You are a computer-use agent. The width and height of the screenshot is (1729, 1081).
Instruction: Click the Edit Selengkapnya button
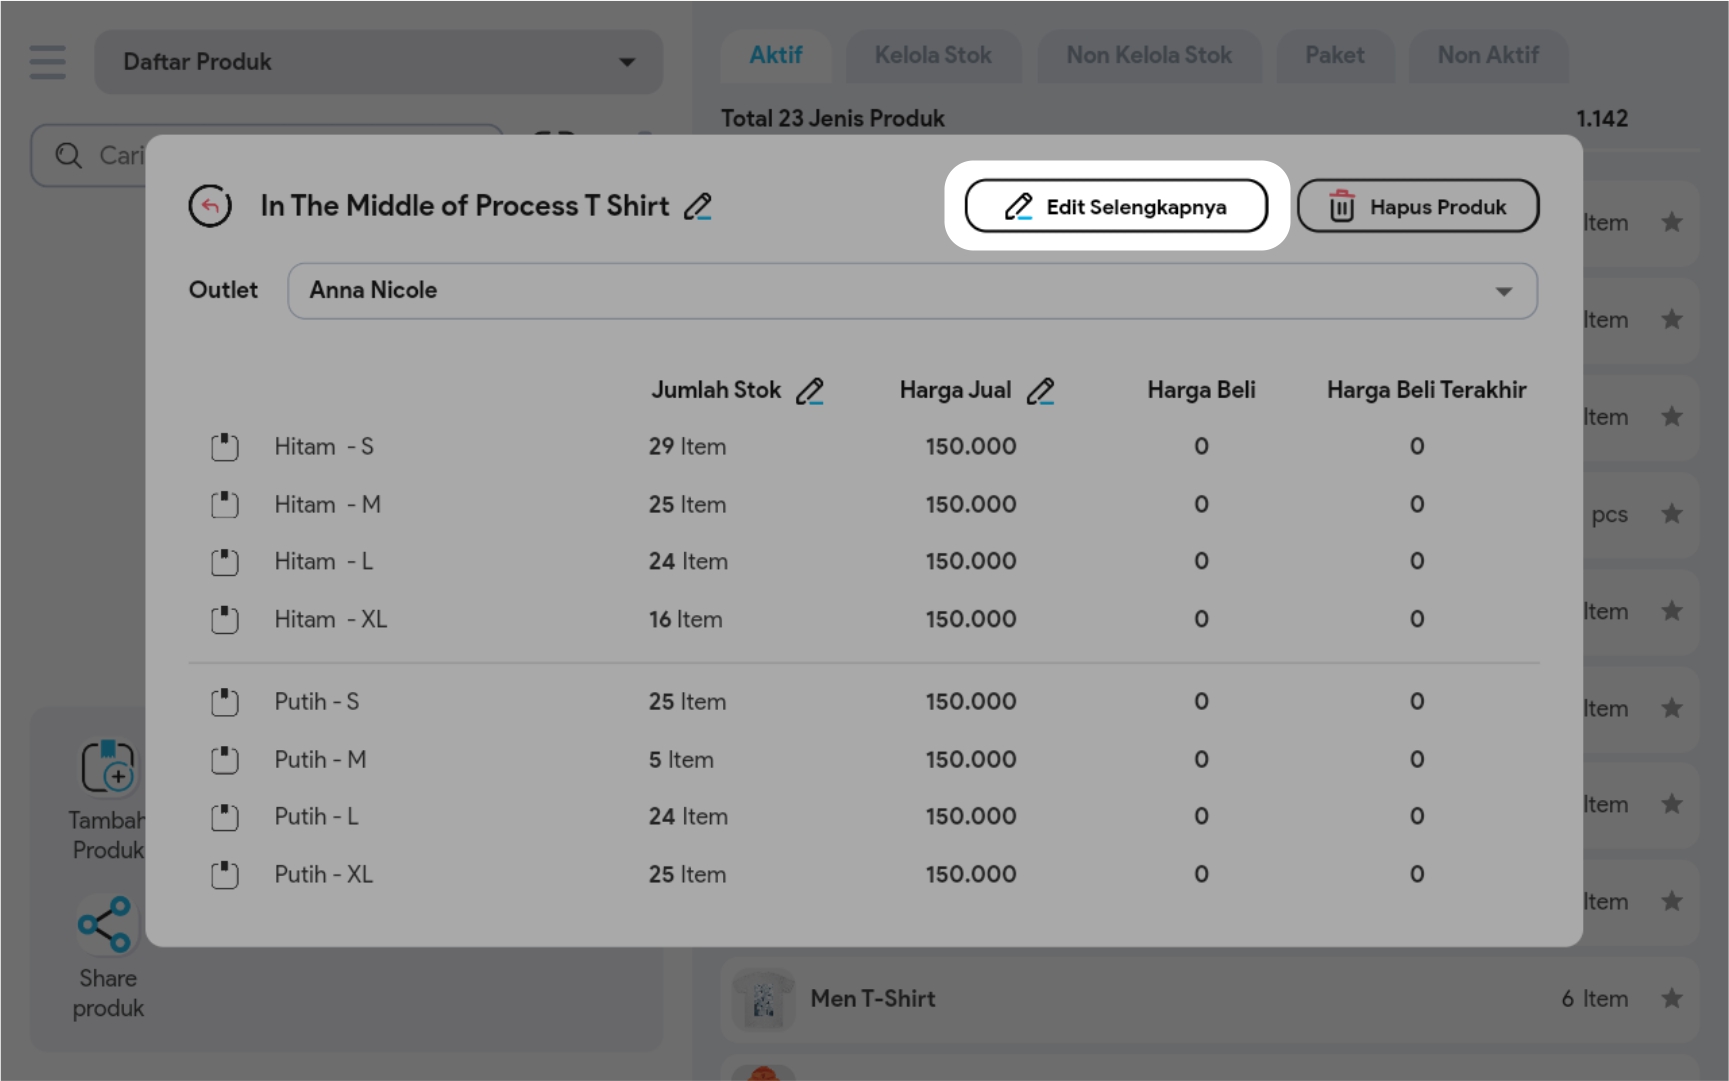[1116, 207]
